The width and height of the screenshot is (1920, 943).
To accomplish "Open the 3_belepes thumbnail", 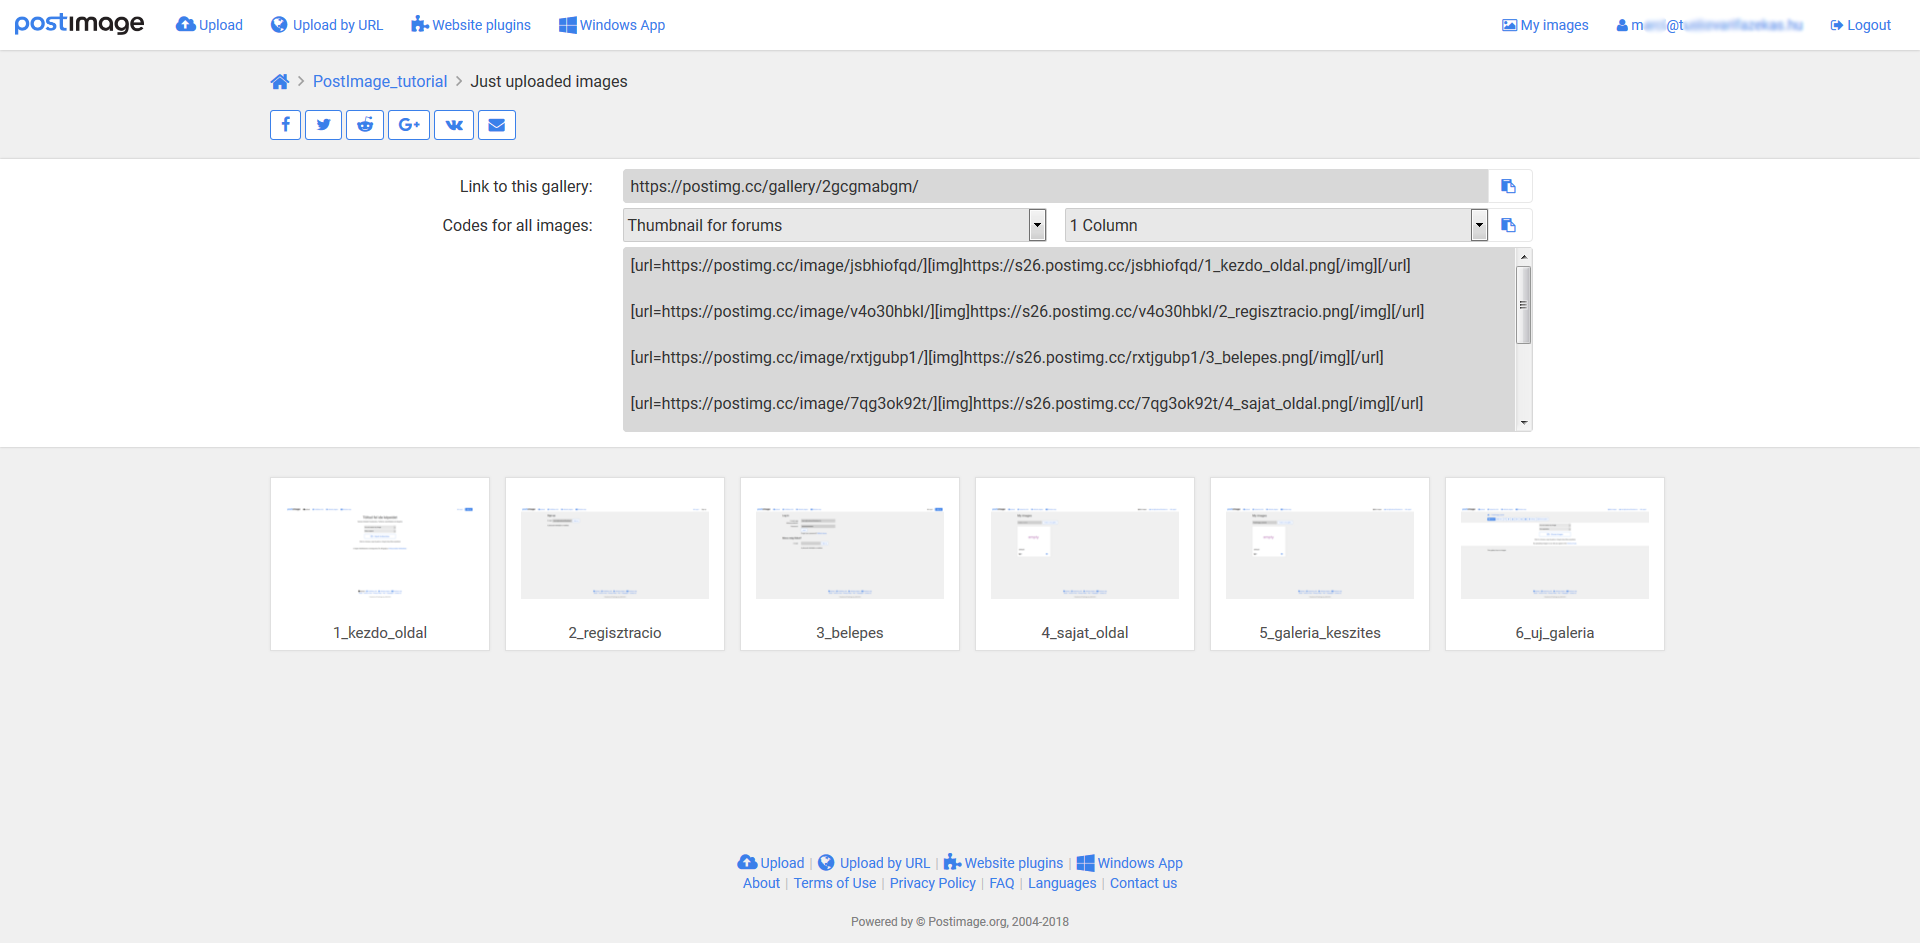I will click(x=850, y=564).
